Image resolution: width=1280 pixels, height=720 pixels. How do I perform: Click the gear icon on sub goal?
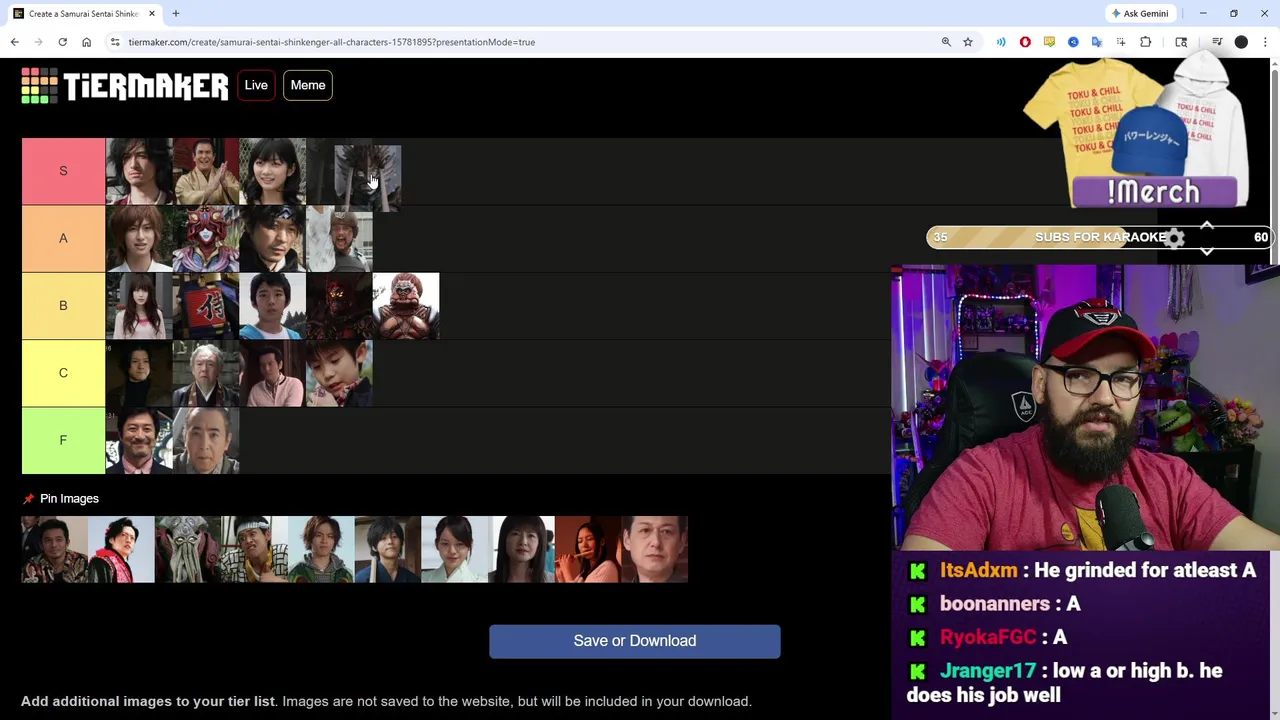pyautogui.click(x=1175, y=238)
